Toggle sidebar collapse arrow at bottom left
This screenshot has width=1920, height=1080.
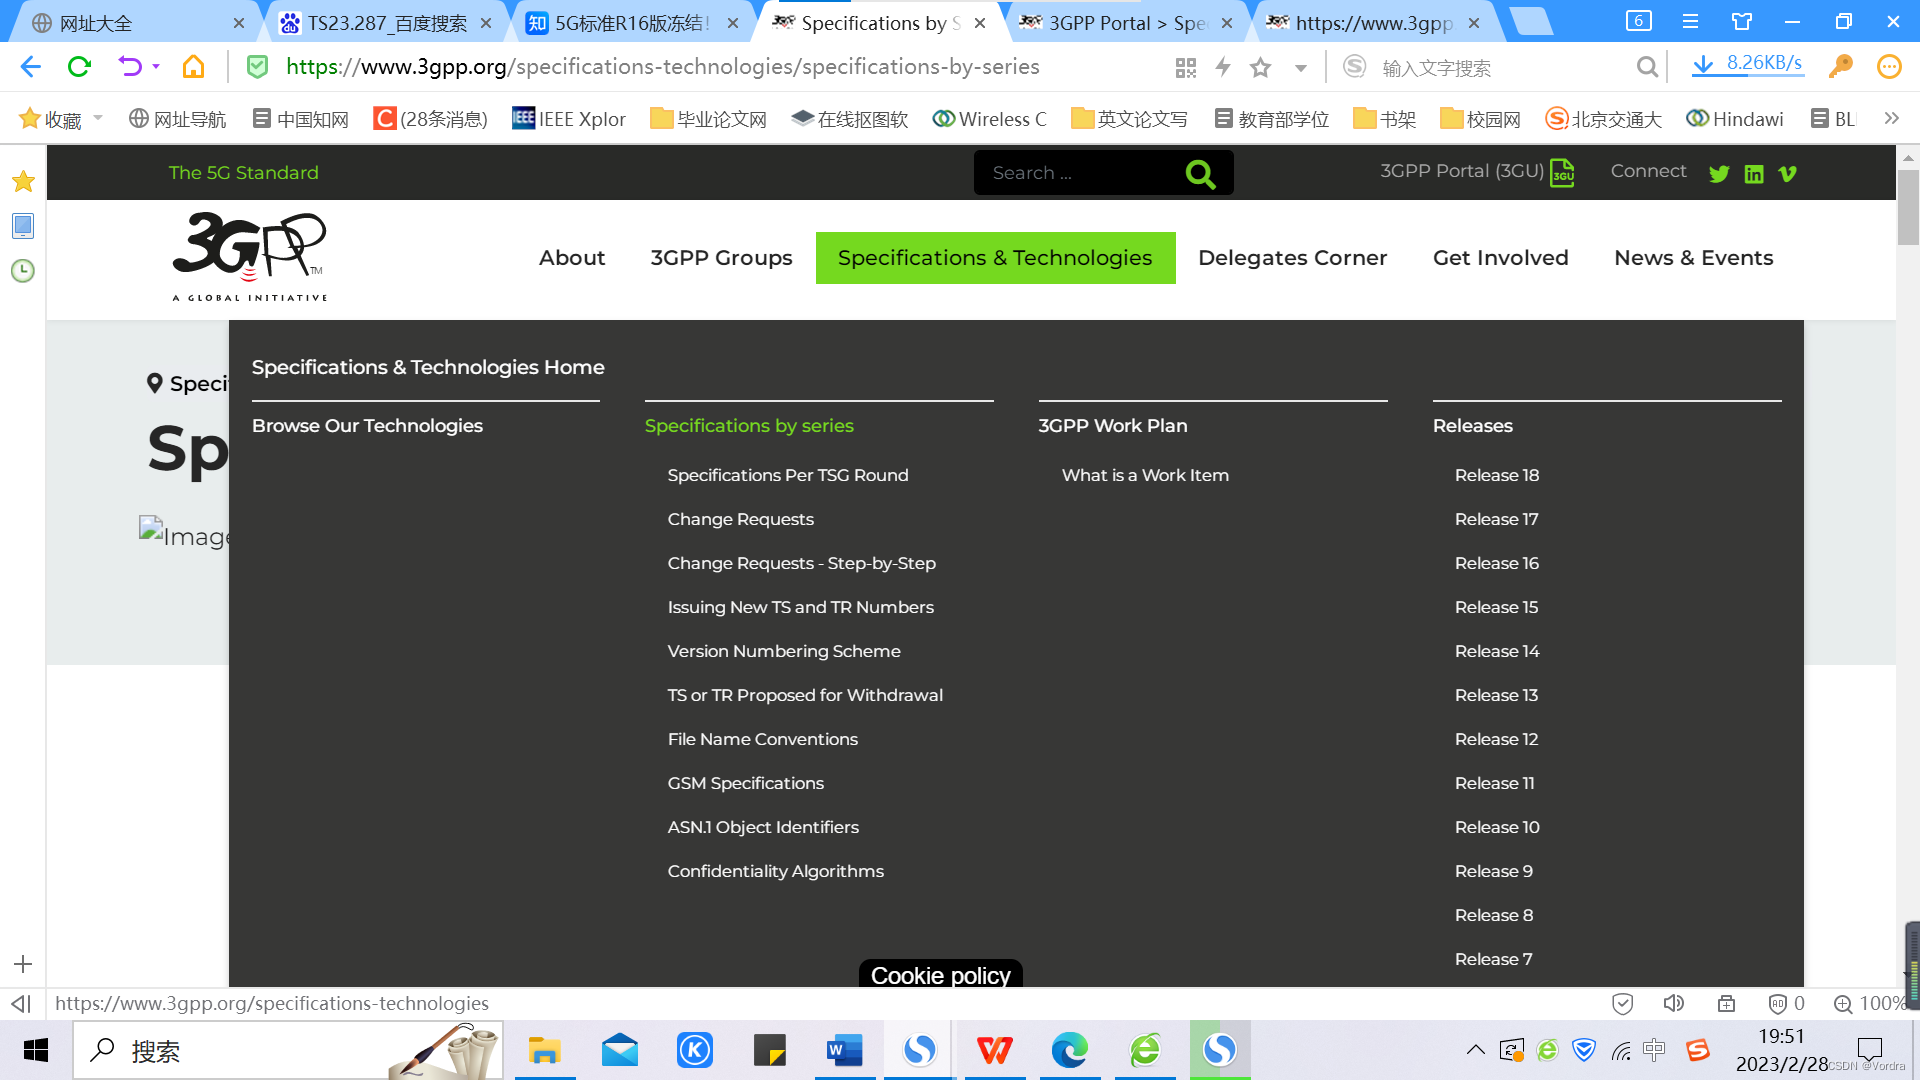(21, 1003)
